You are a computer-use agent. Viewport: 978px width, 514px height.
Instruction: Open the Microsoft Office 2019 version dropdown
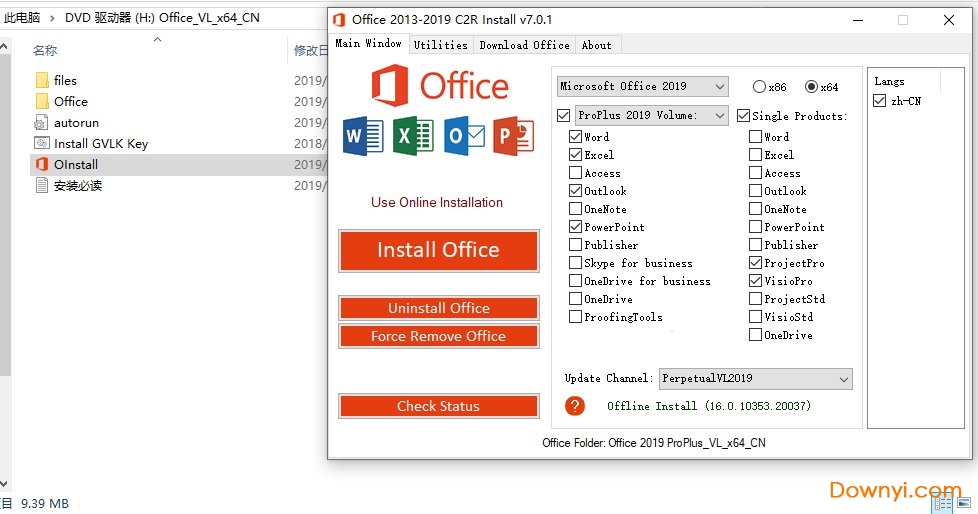pyautogui.click(x=642, y=87)
